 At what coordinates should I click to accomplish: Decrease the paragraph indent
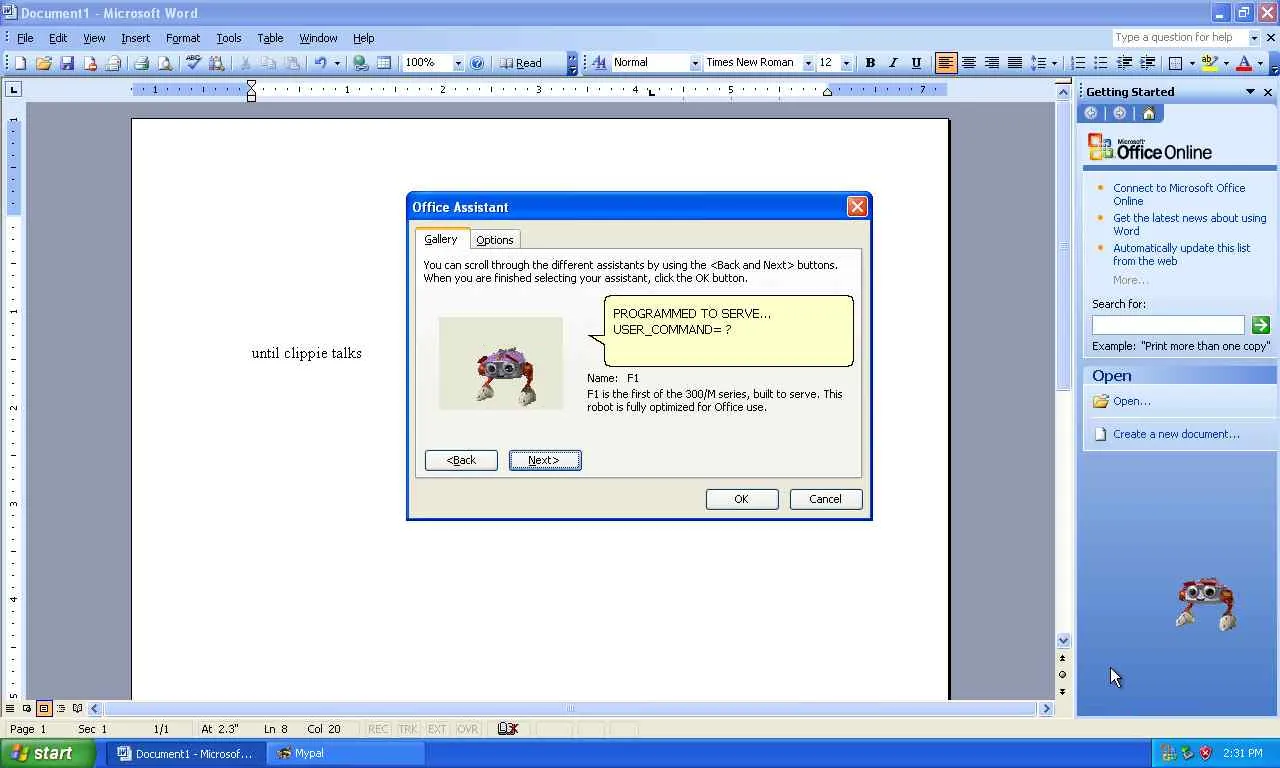[x=1124, y=63]
